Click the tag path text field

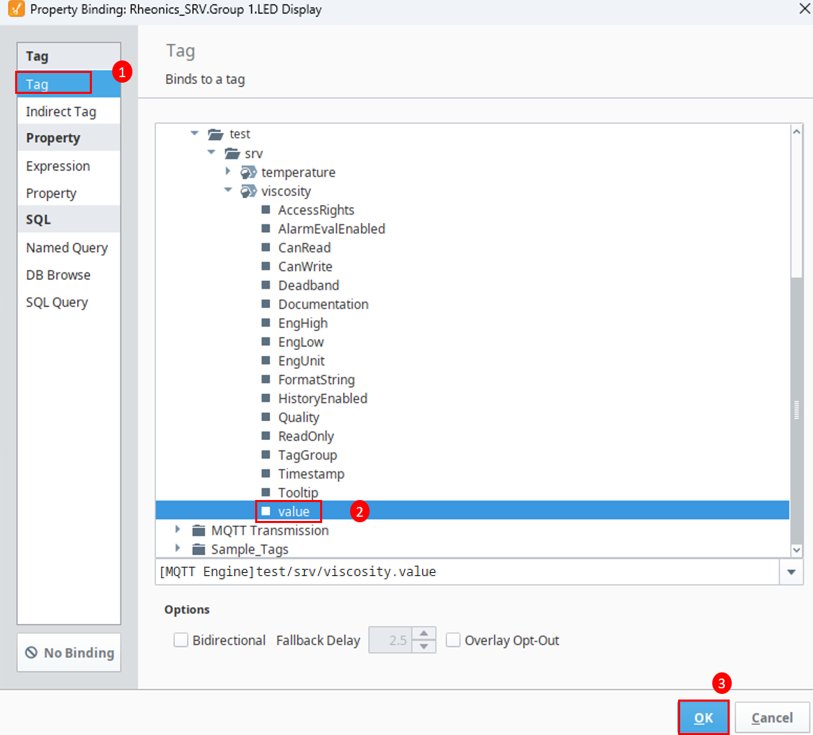(468, 572)
